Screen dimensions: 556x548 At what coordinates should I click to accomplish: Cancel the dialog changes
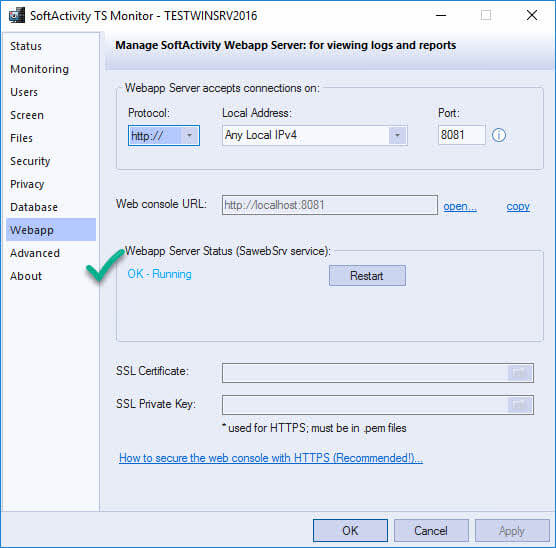click(x=431, y=531)
